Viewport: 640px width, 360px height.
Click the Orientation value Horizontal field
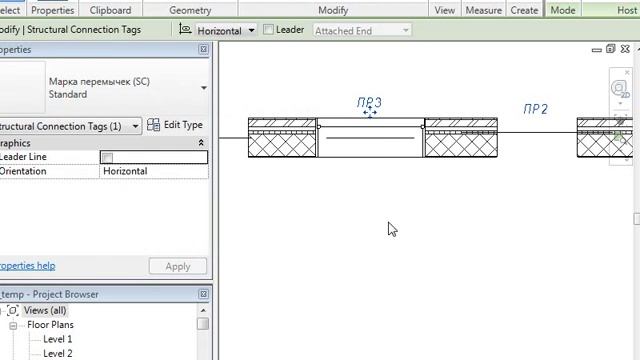click(x=153, y=171)
